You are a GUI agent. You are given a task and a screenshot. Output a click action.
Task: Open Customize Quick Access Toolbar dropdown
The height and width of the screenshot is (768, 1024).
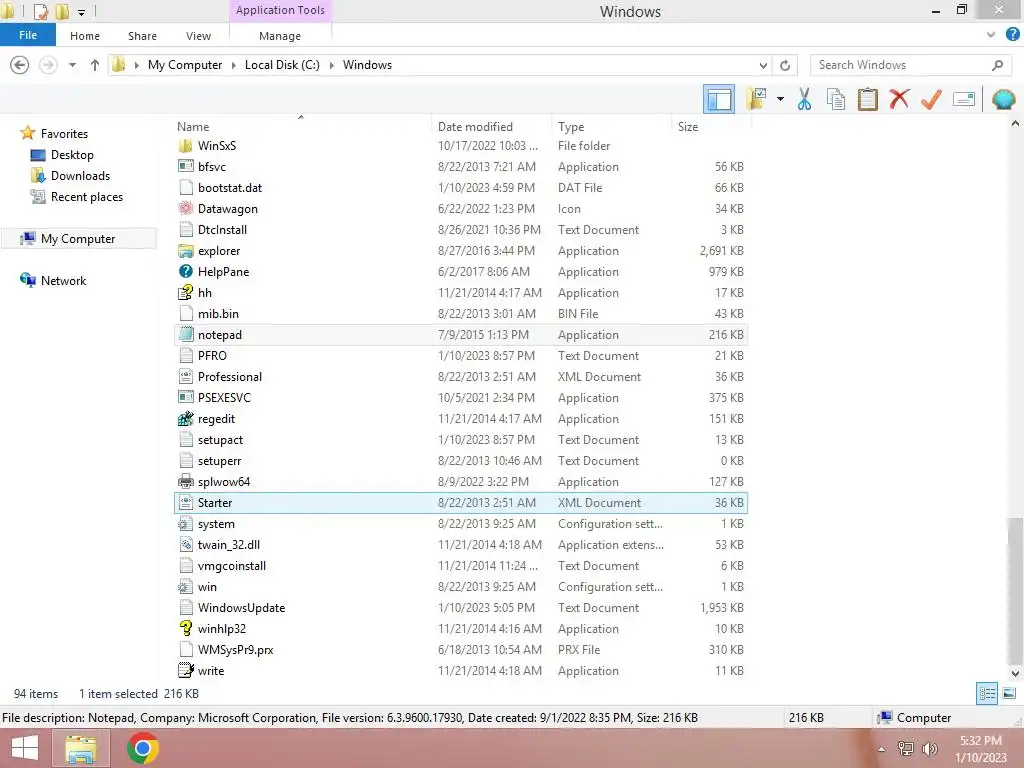(81, 12)
